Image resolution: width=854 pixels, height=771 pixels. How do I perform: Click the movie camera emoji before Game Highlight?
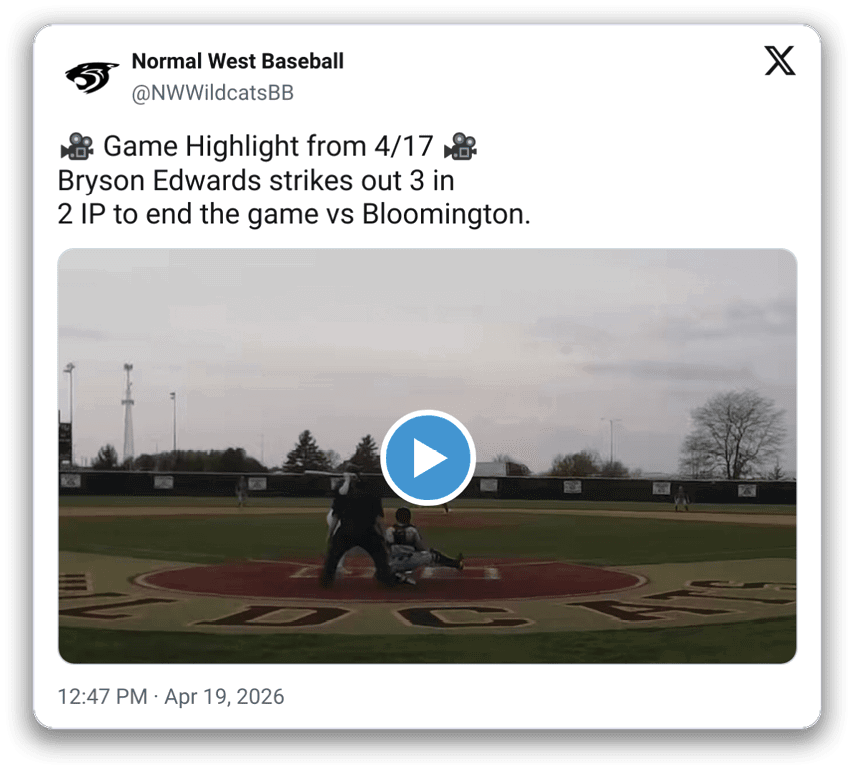click(x=77, y=146)
